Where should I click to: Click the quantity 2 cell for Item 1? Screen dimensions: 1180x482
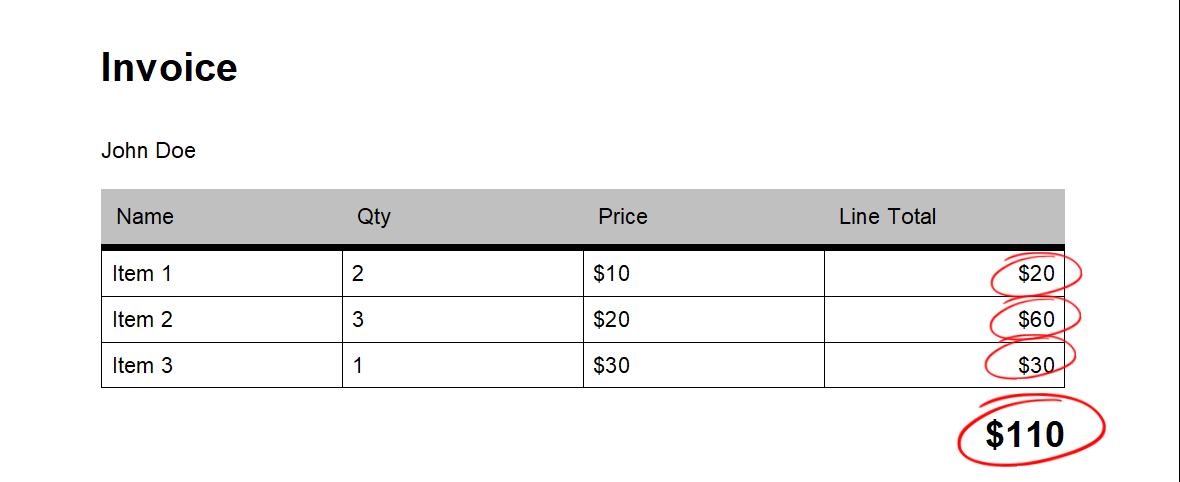(x=463, y=273)
